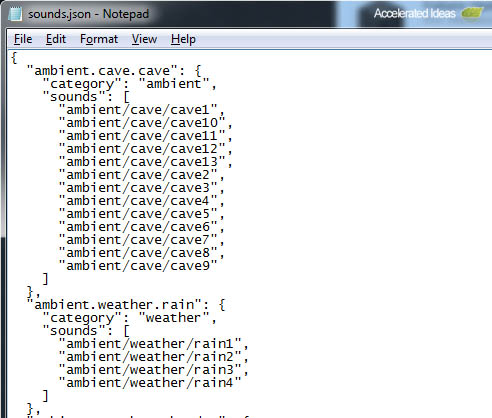Click the "ambient/cave/cave10" entry
This screenshot has height=418, width=492.
[x=145, y=123]
